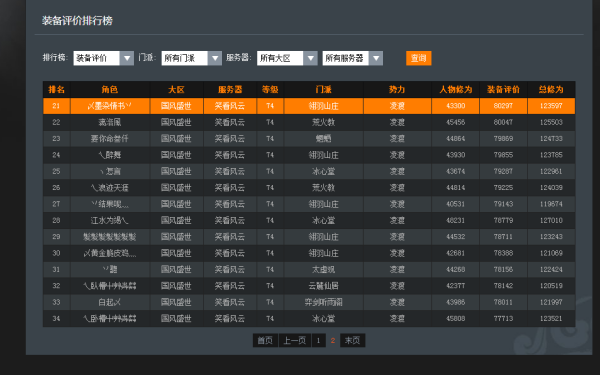
Task: Click the orange 查询 search button
Action: click(x=419, y=58)
